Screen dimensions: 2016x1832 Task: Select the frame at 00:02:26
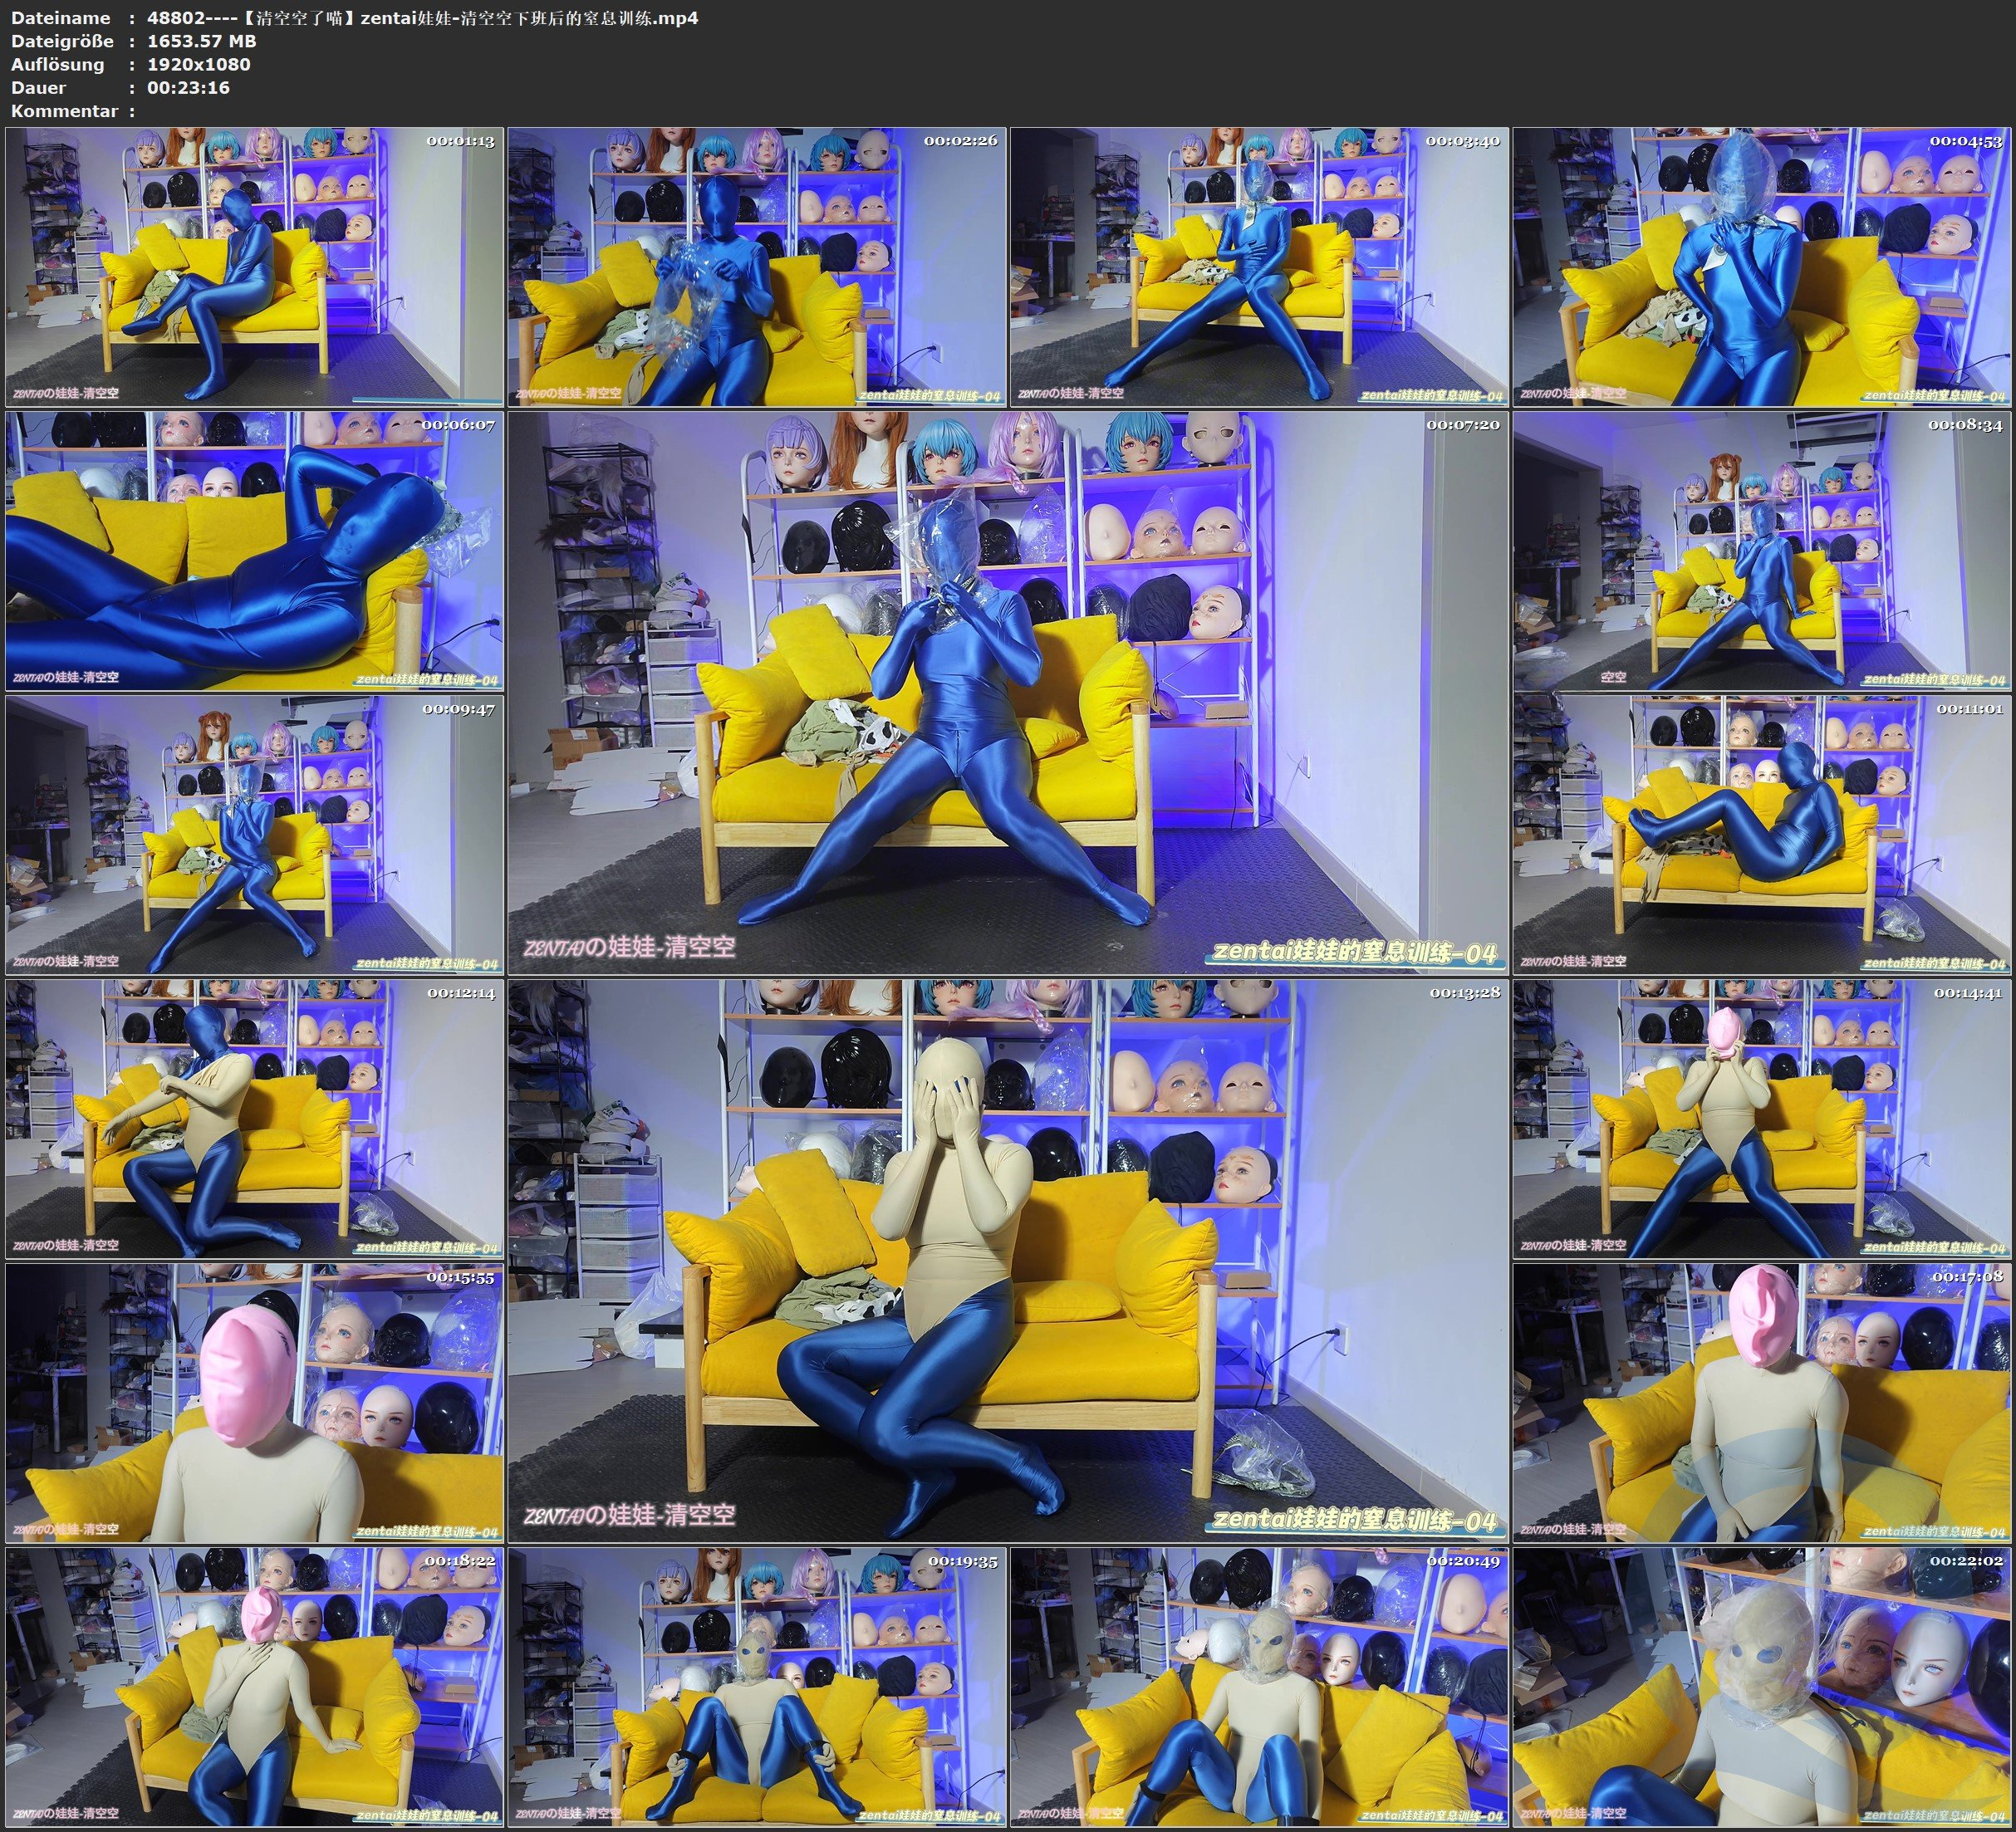757,266
